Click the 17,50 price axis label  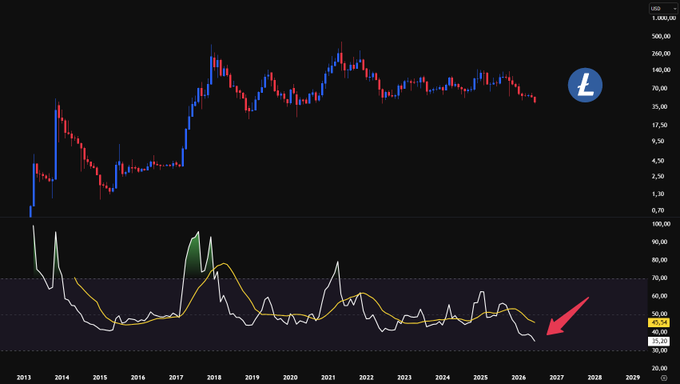point(660,125)
